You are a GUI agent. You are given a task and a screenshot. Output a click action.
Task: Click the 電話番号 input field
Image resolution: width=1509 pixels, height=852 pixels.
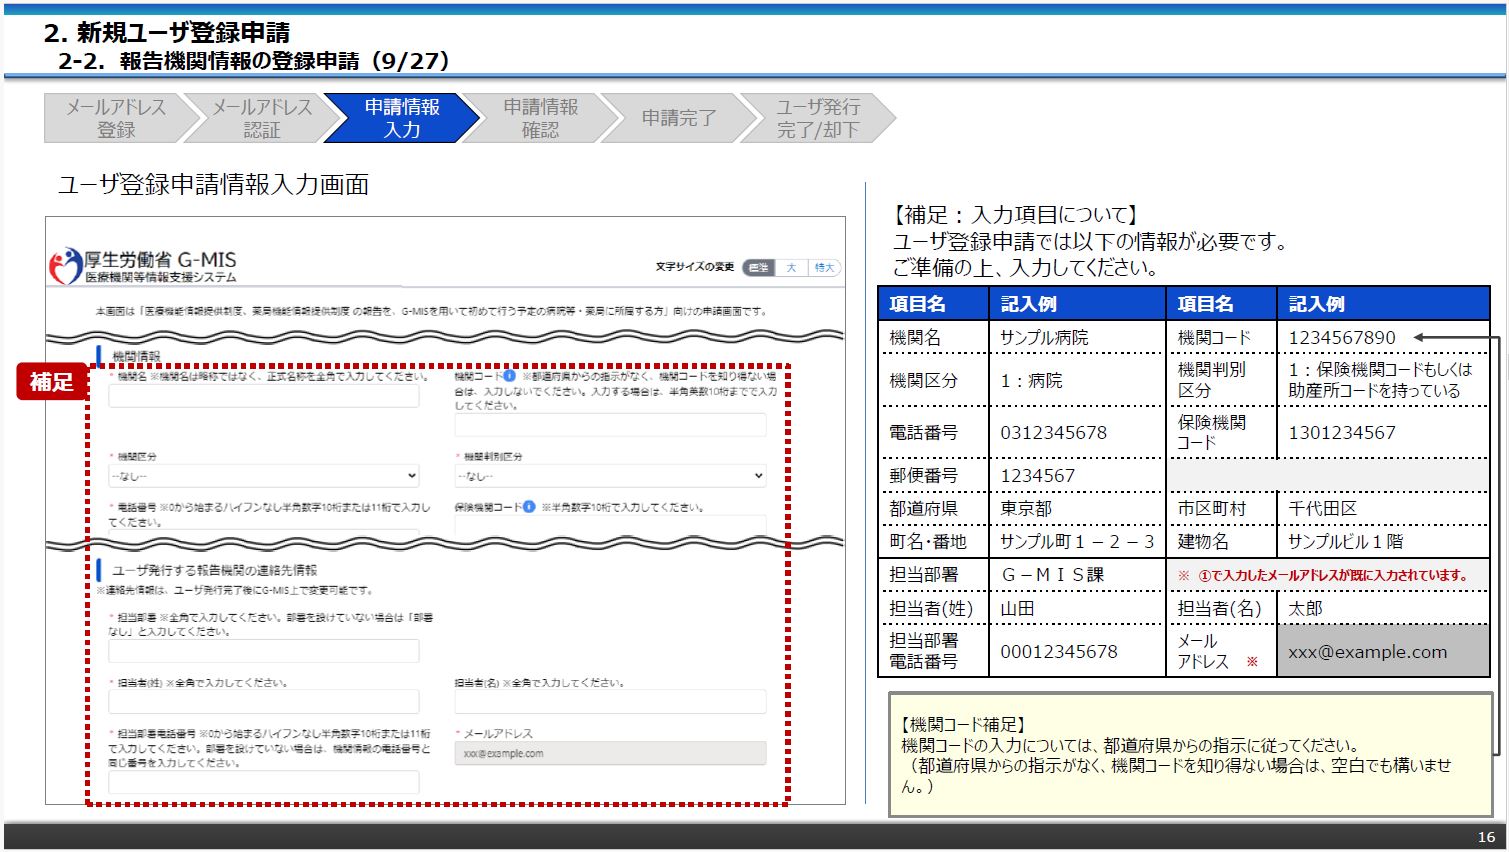tap(264, 535)
